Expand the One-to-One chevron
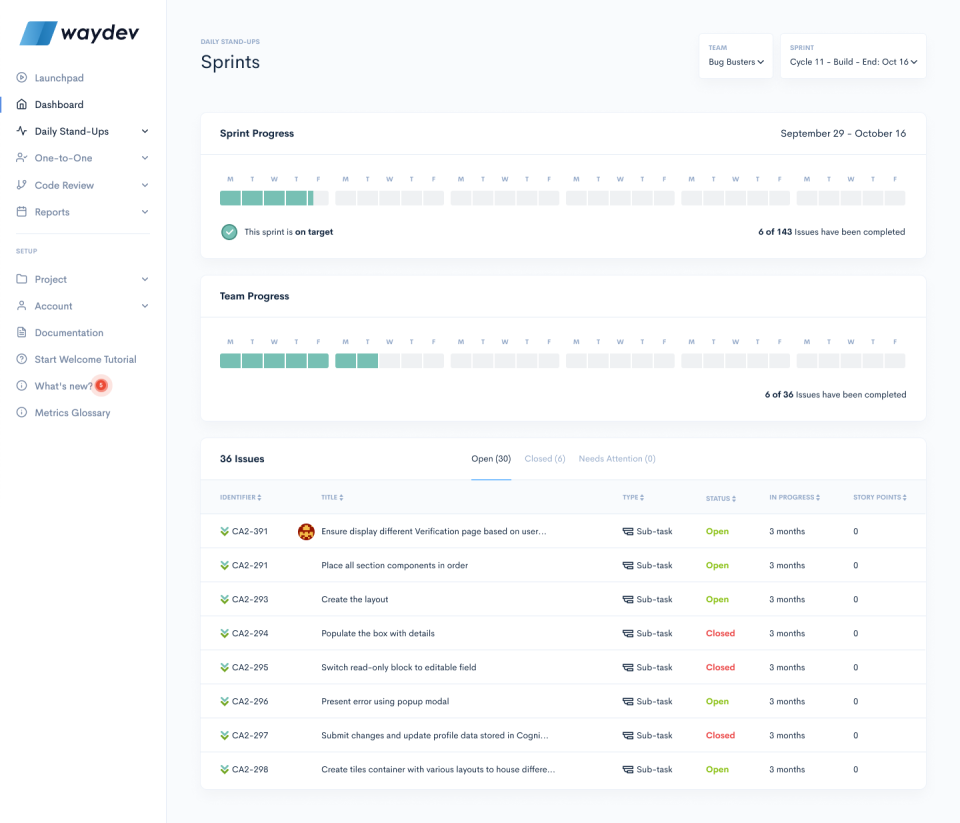This screenshot has height=823, width=960. tap(145, 158)
